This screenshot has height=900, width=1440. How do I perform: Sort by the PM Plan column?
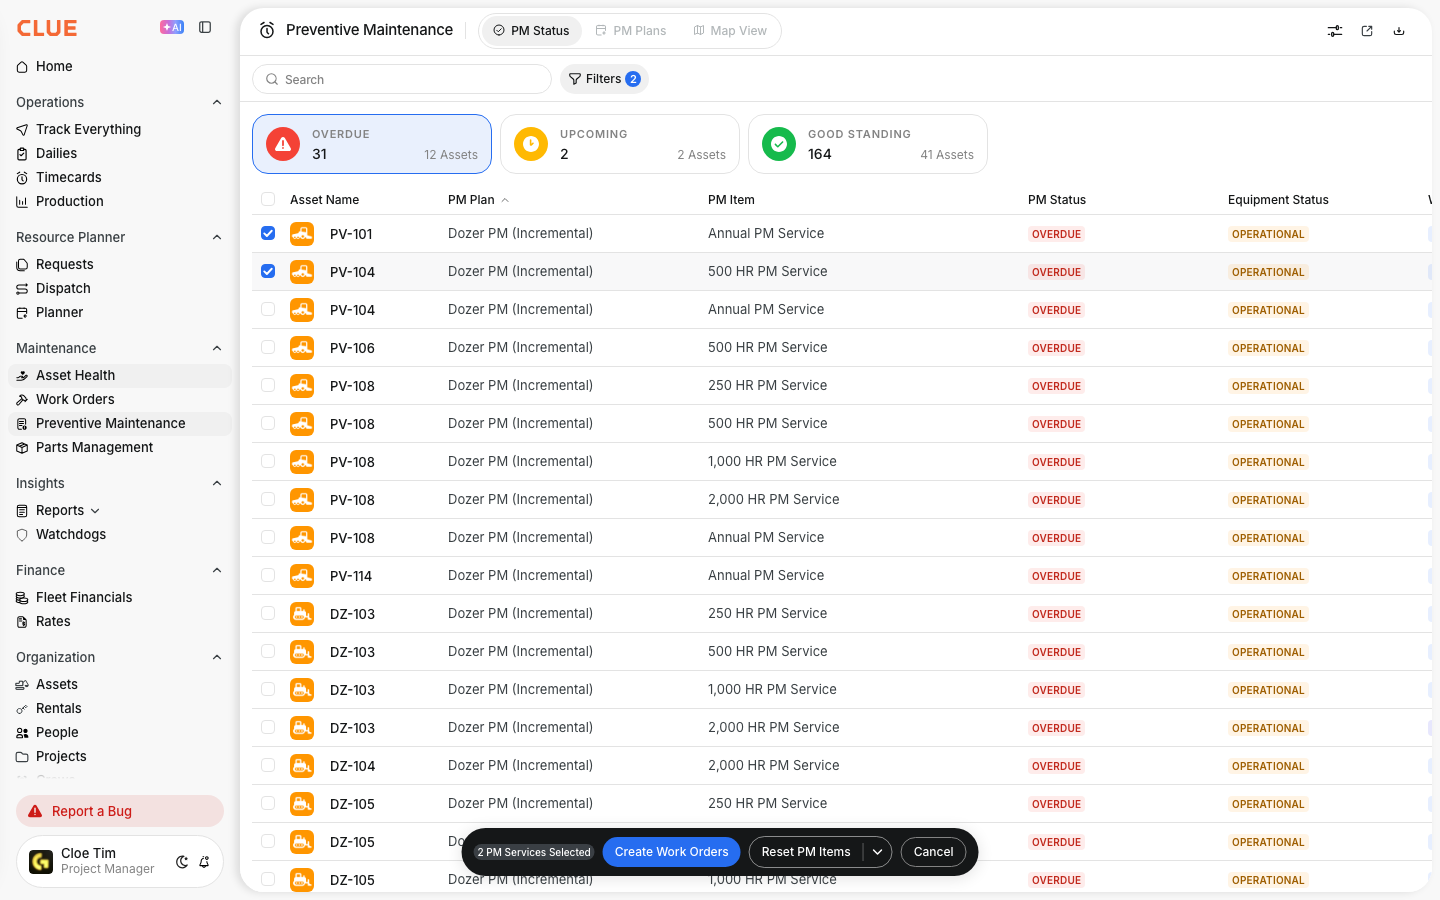(x=478, y=200)
